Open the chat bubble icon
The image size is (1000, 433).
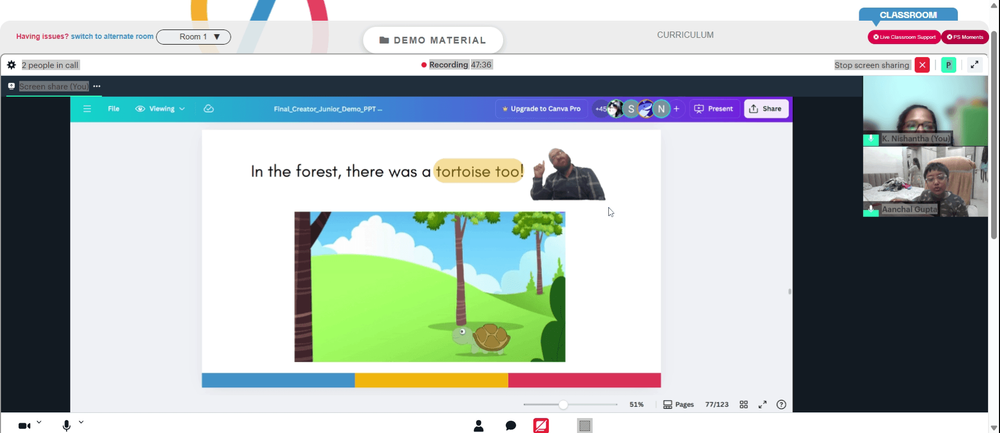coord(511,426)
